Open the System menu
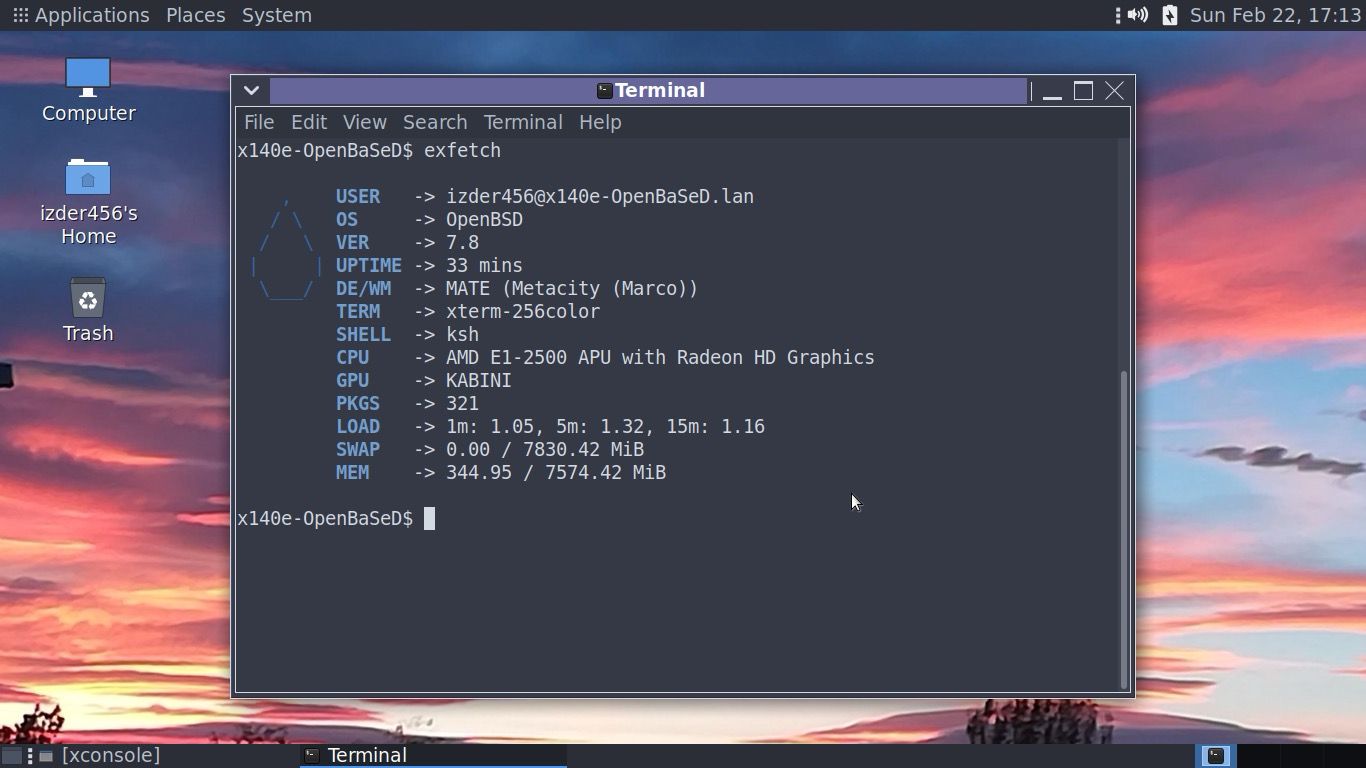This screenshot has height=768, width=1366. point(276,15)
